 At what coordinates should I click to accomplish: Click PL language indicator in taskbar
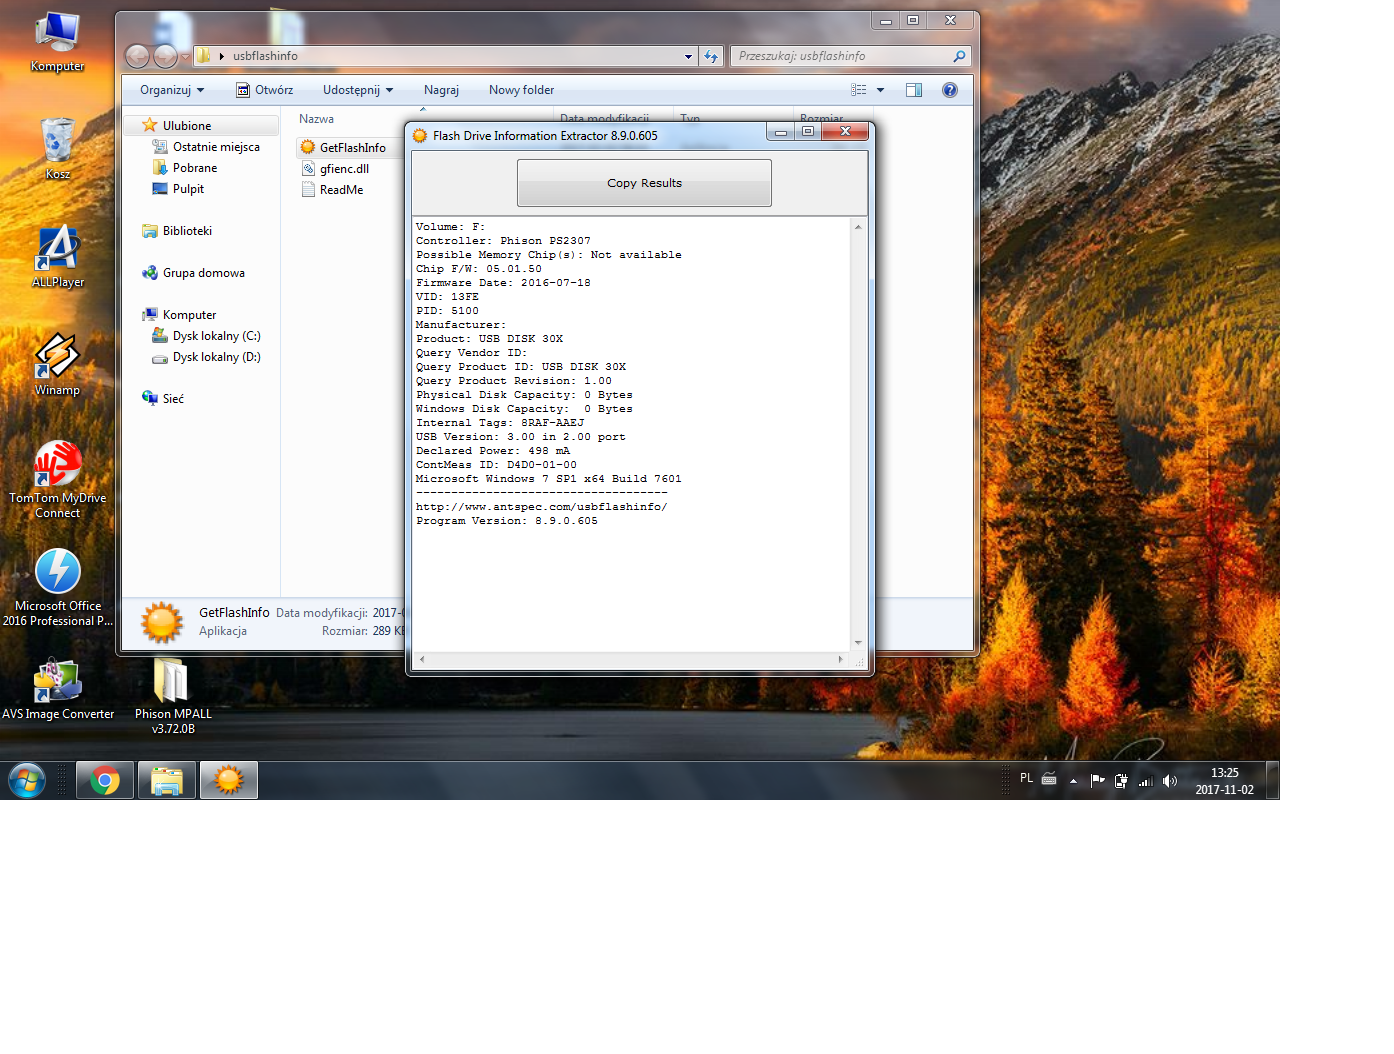[x=1026, y=778]
